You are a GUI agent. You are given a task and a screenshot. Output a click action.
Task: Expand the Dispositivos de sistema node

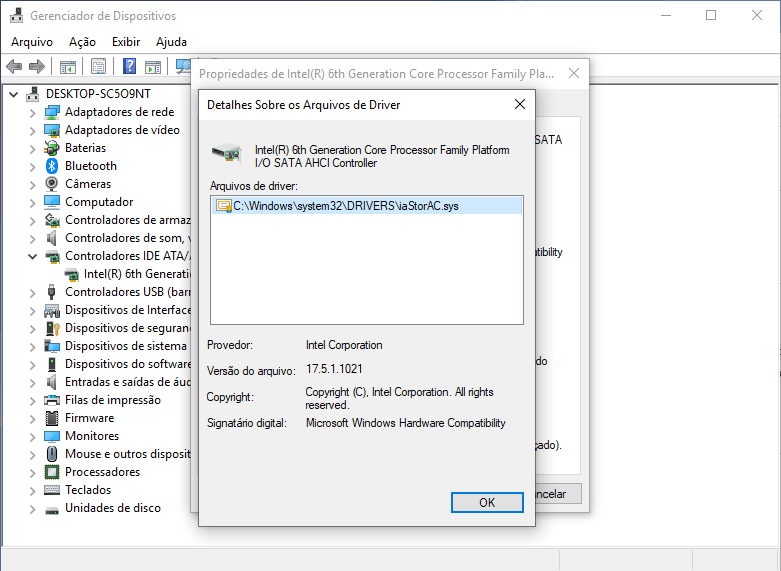32,347
